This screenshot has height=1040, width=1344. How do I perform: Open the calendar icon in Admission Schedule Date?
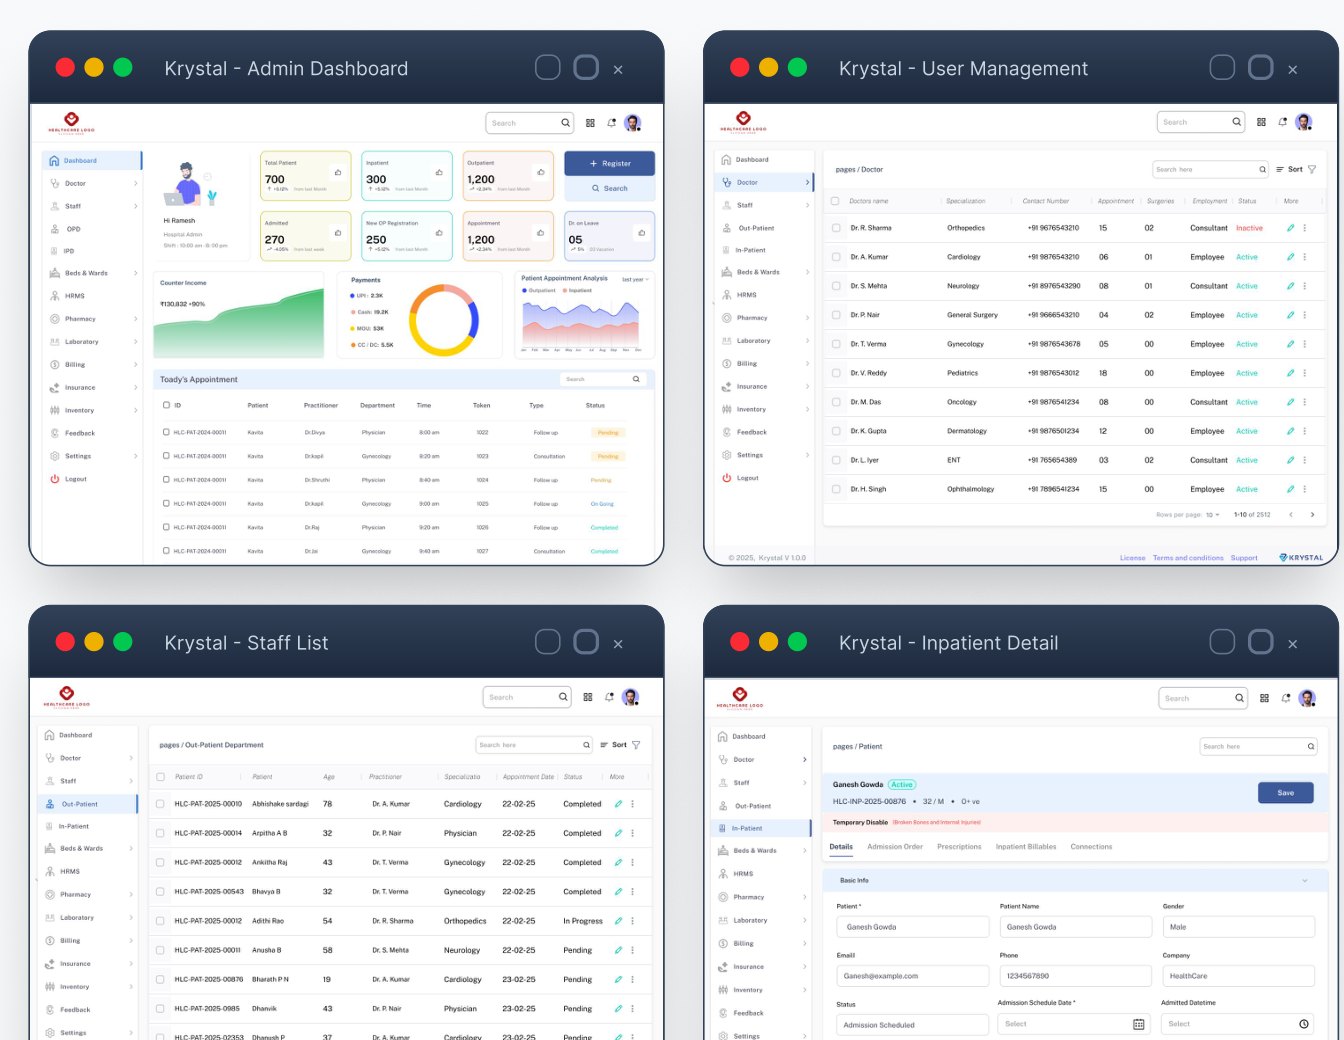click(1138, 1024)
